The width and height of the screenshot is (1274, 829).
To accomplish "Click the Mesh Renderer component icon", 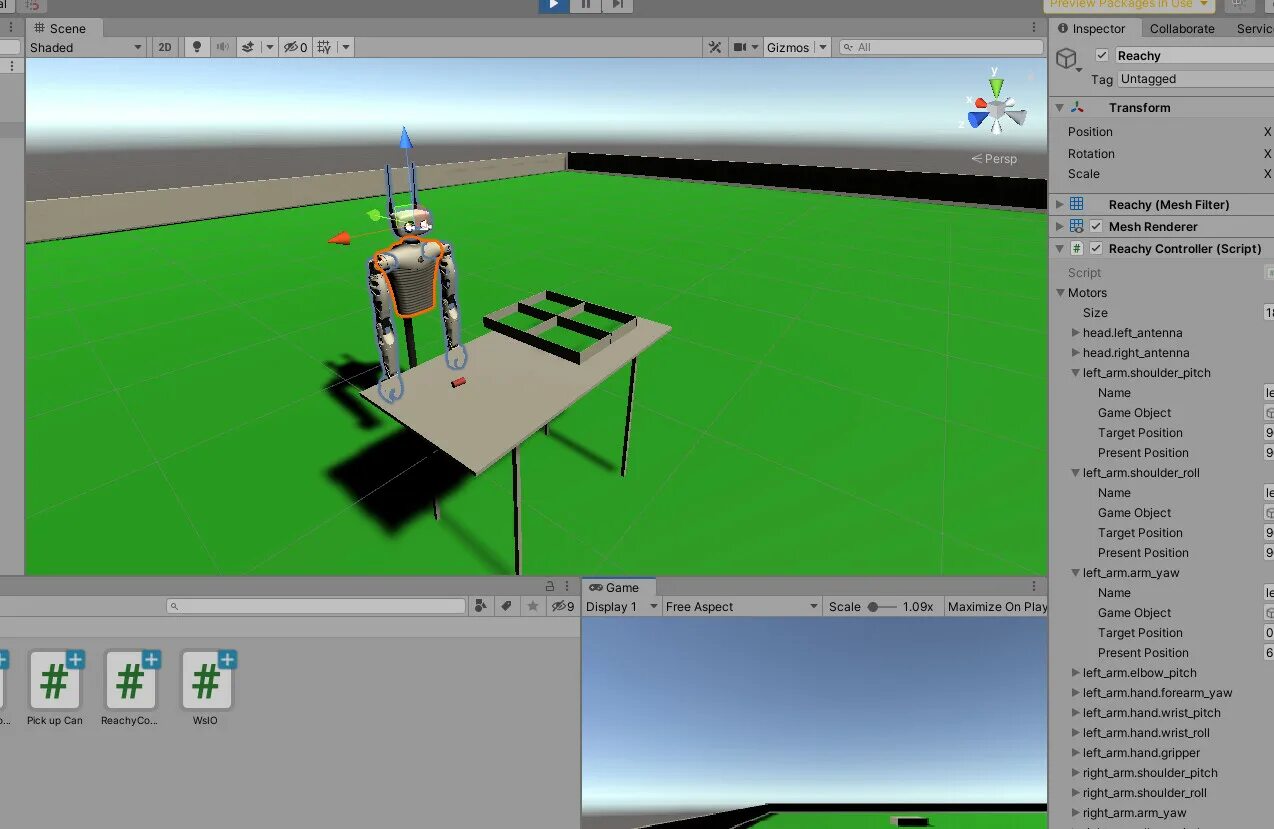I will tap(1077, 226).
